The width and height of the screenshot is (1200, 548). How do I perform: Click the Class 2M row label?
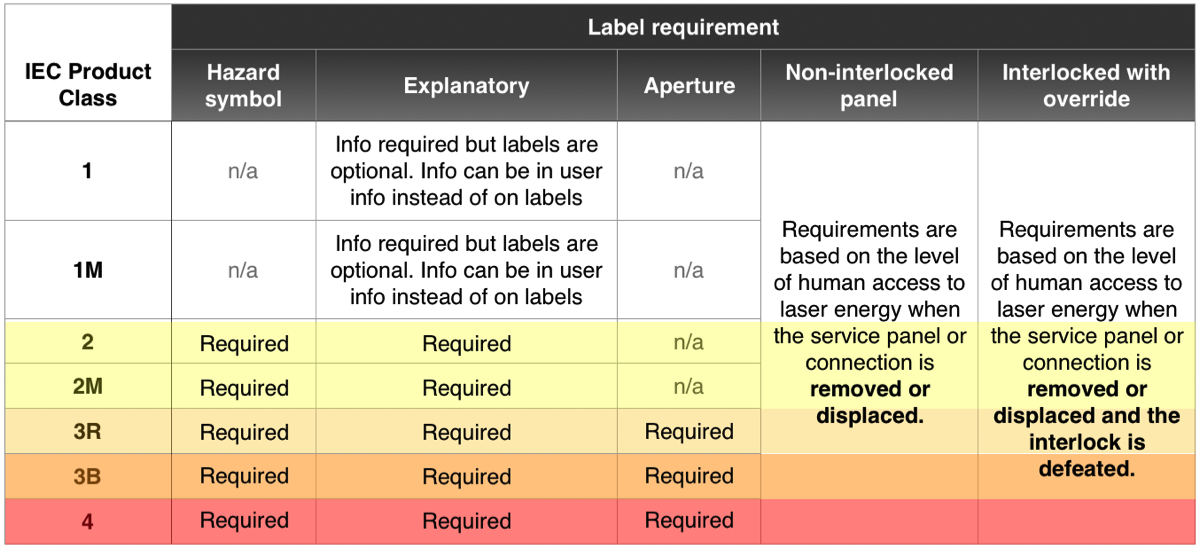87,387
